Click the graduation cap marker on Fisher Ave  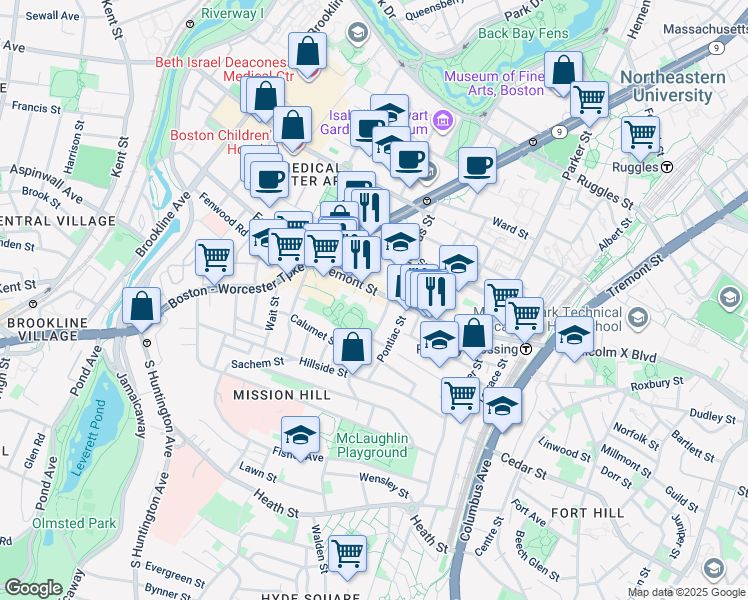[x=300, y=435]
